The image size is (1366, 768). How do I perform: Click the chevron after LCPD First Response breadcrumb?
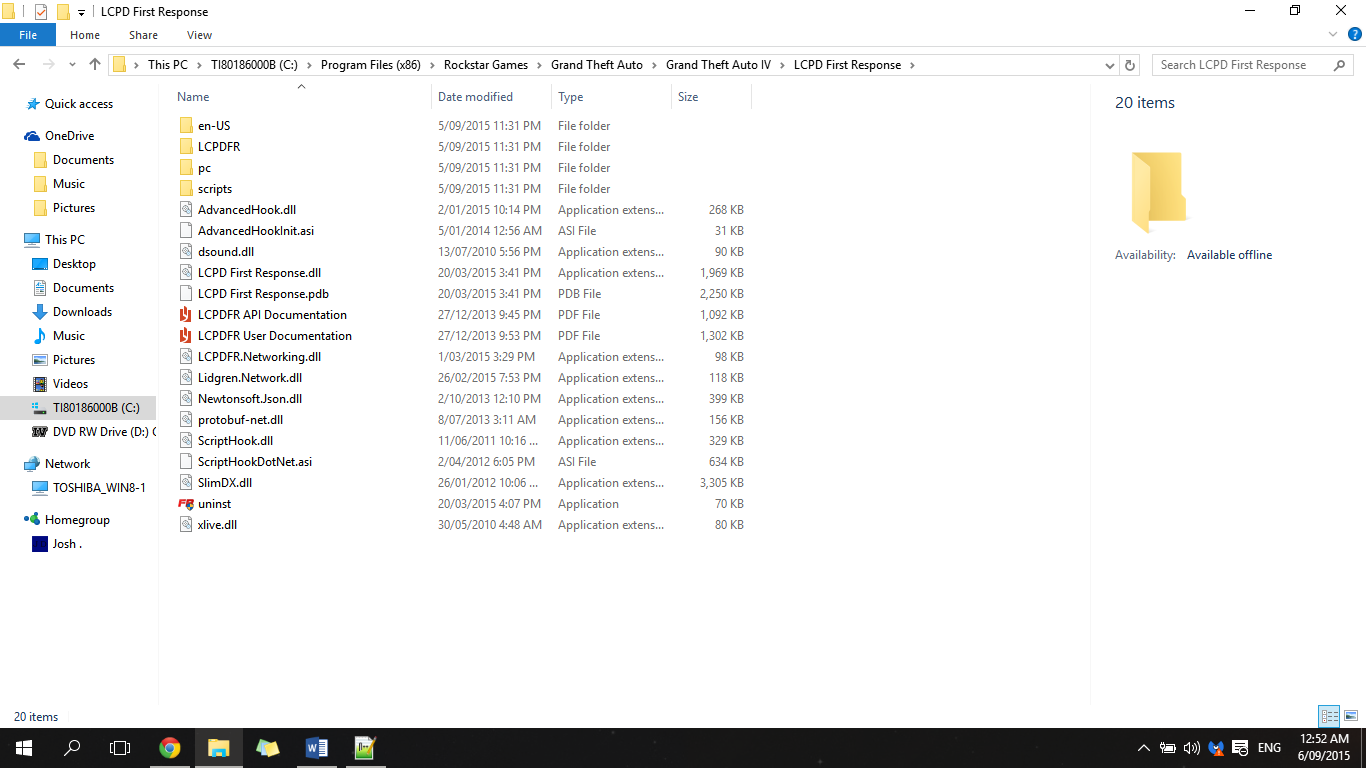coord(912,65)
